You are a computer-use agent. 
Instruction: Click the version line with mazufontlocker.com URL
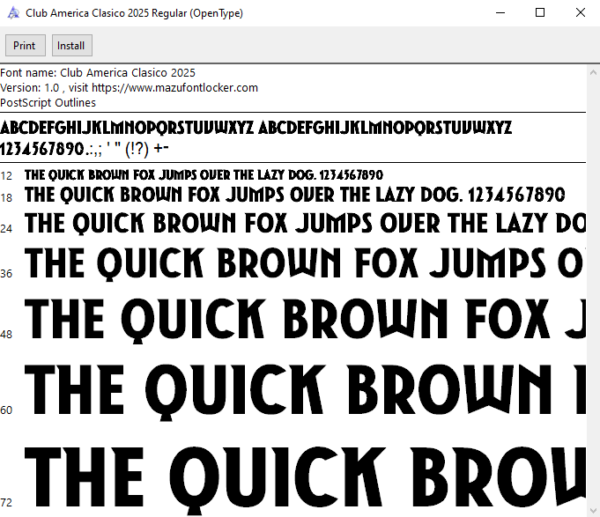(x=129, y=88)
